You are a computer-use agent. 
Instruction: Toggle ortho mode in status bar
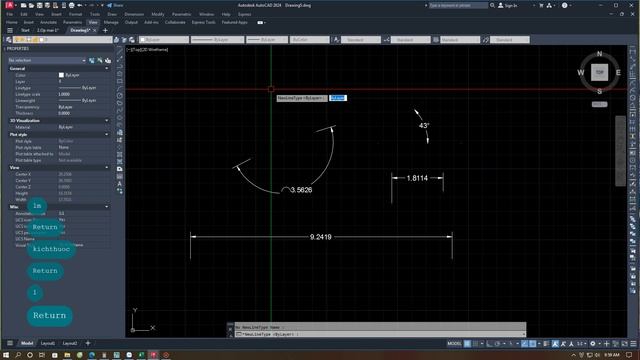point(489,344)
